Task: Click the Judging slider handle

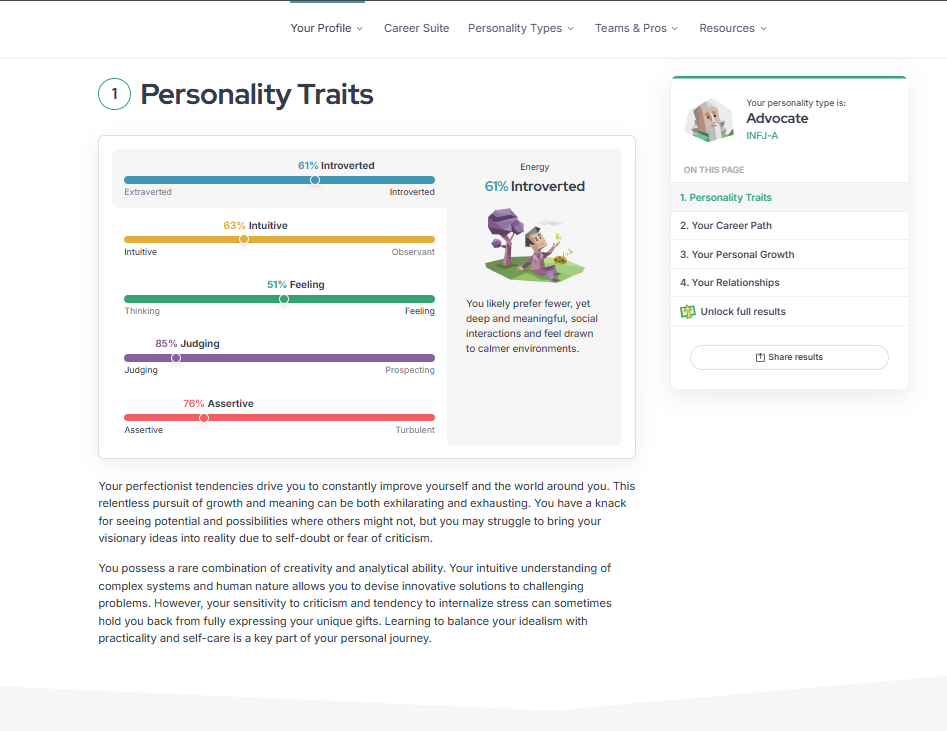Action: pyautogui.click(x=176, y=358)
